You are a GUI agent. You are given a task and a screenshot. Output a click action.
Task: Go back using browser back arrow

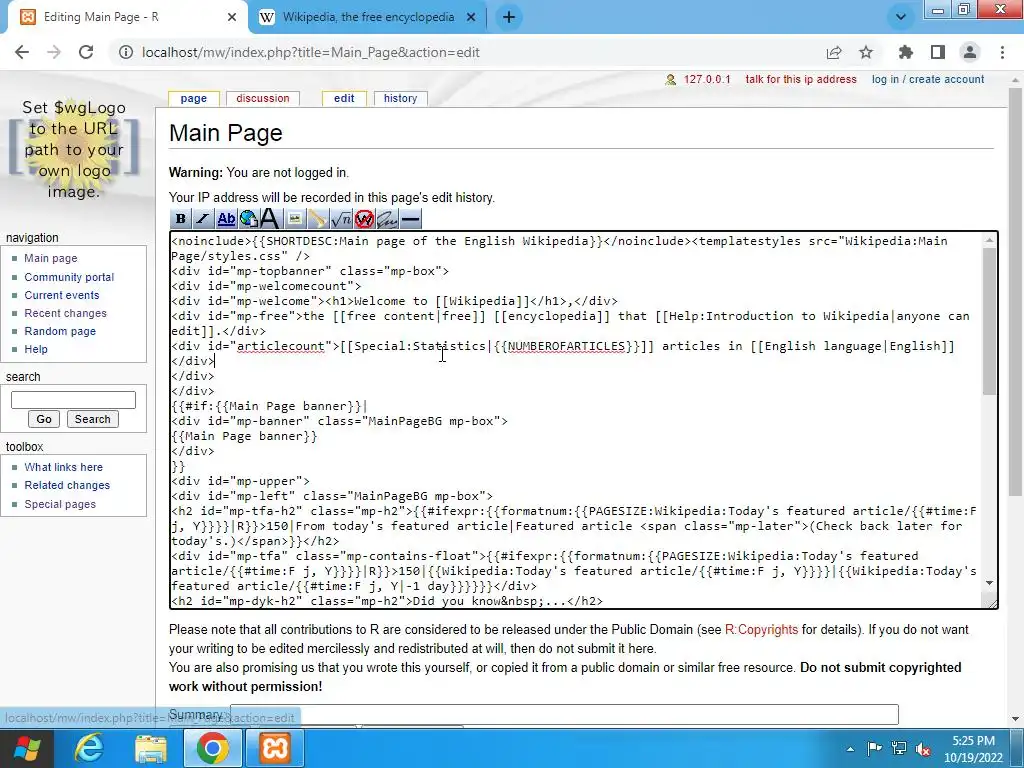click(x=22, y=52)
